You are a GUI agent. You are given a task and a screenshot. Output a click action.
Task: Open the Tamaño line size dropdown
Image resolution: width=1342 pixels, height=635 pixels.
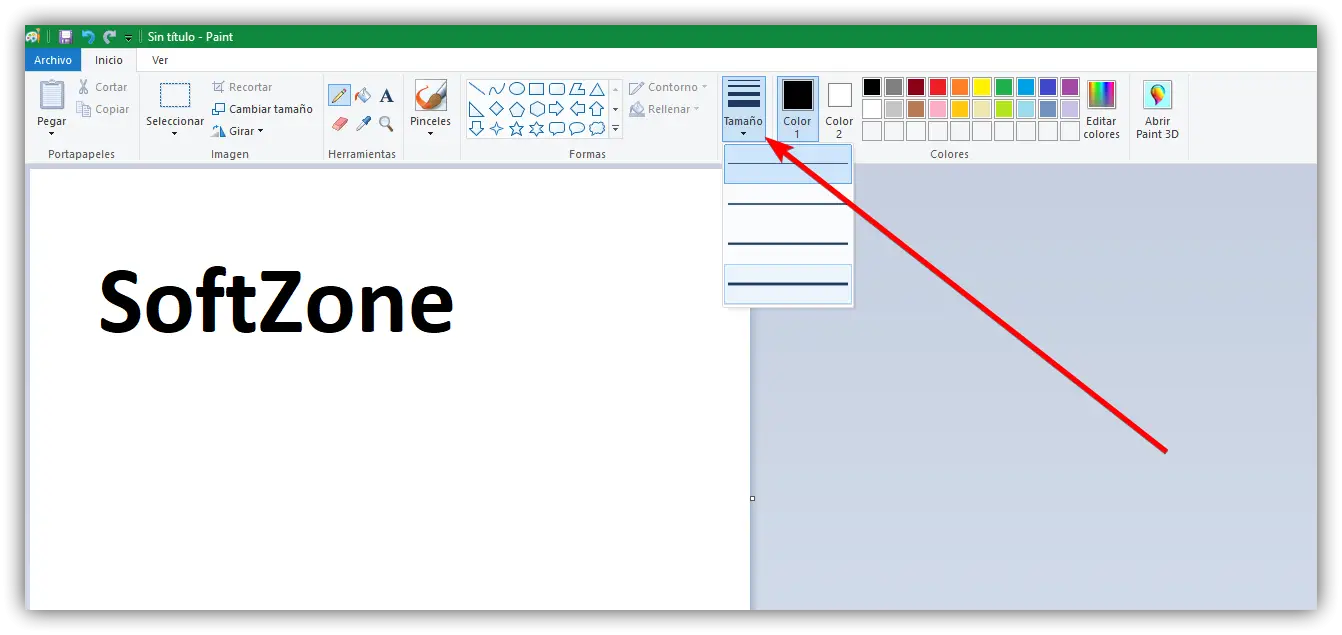(x=743, y=109)
